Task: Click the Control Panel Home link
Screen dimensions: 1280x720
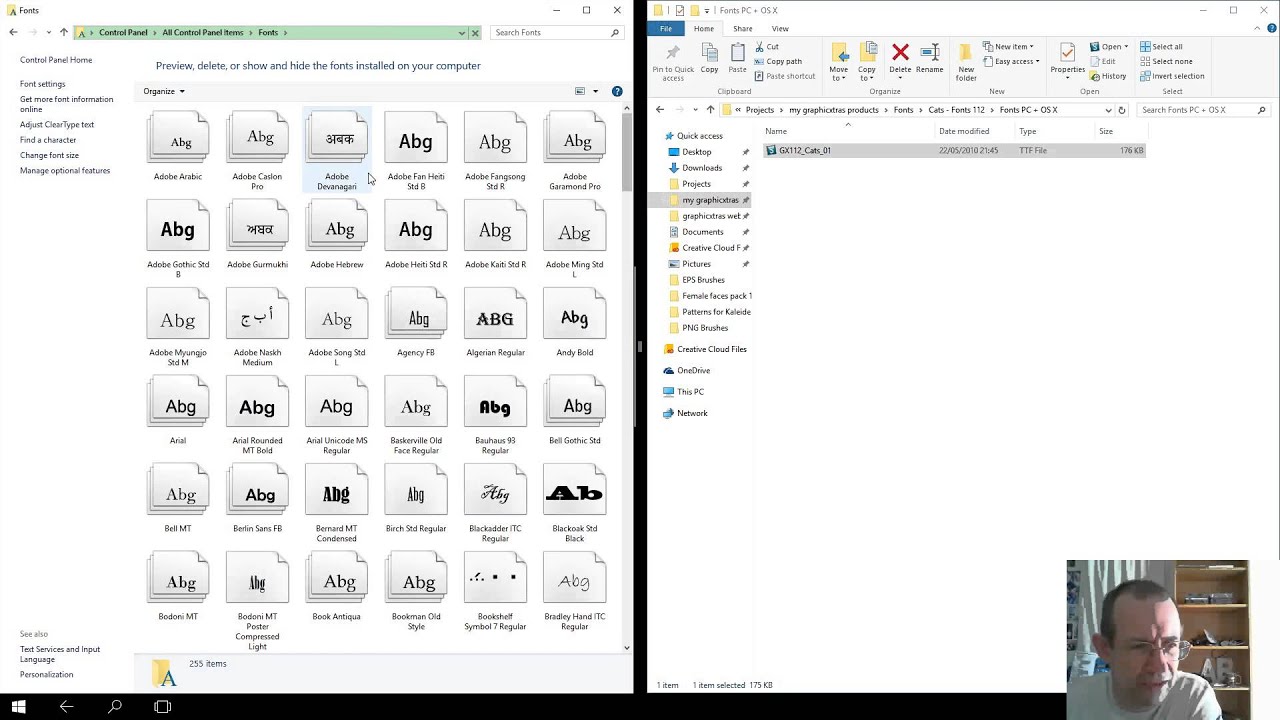Action: [56, 60]
